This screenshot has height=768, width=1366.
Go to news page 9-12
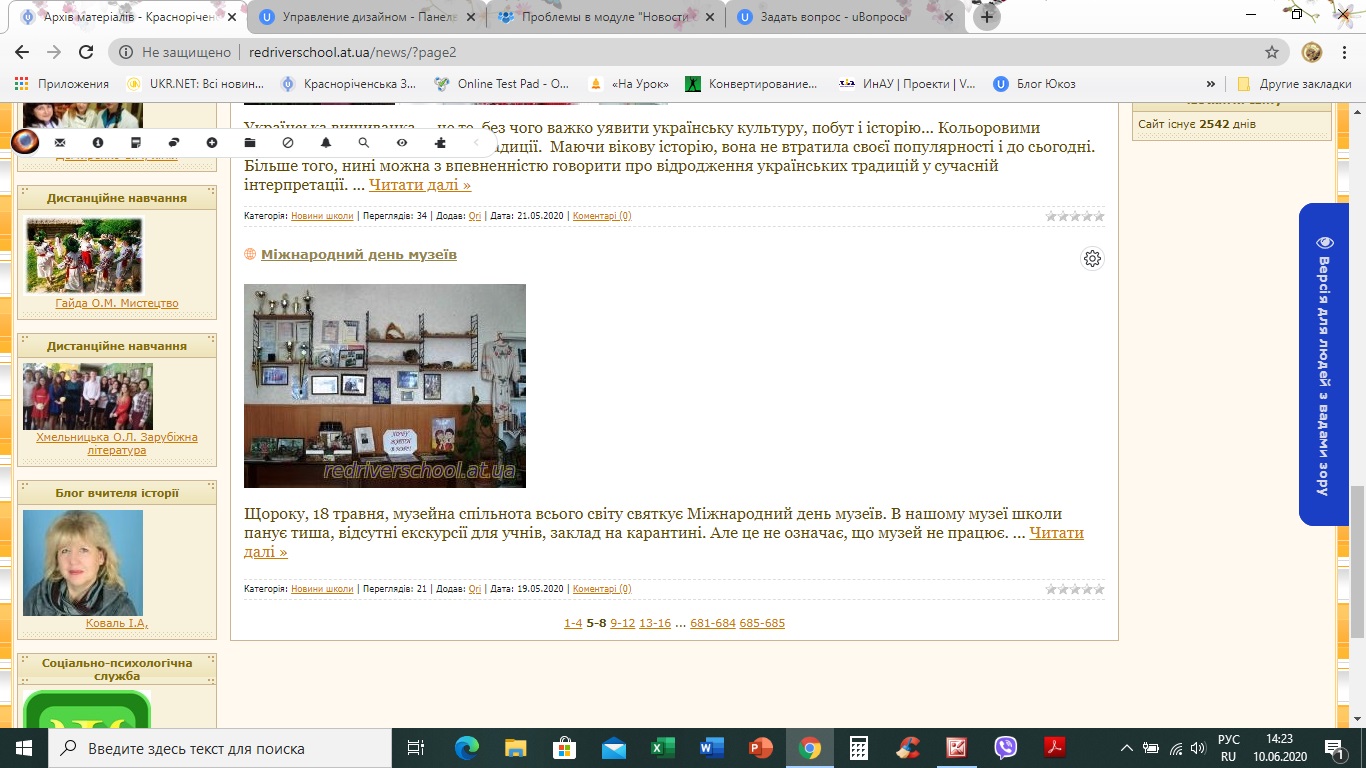point(622,623)
